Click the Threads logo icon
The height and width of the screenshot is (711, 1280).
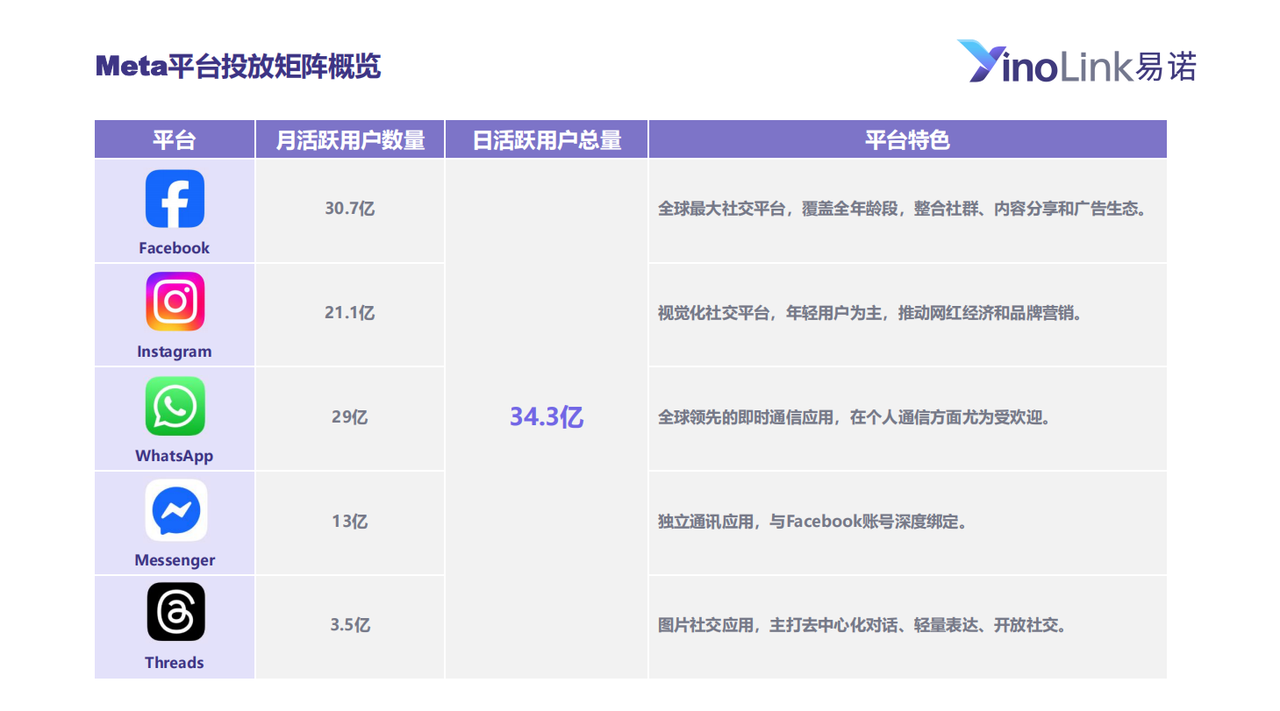coord(175,612)
